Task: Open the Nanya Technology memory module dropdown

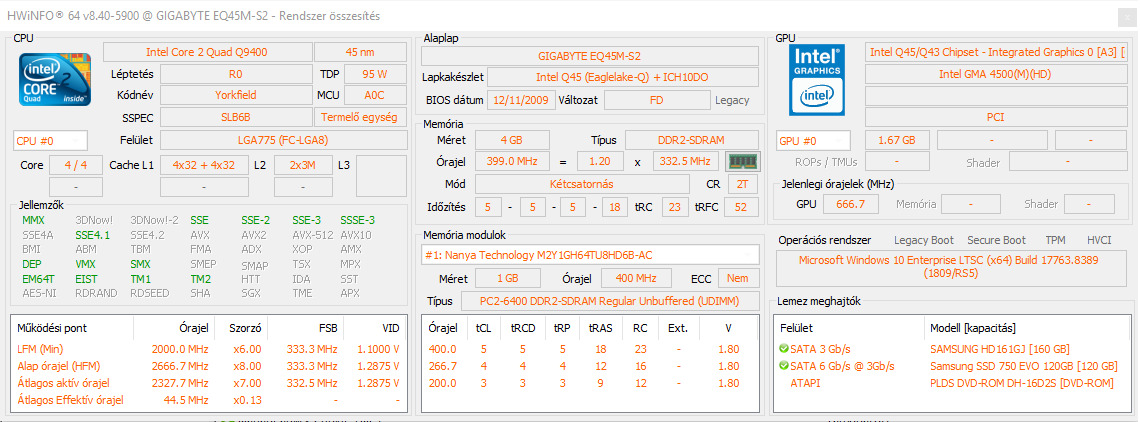Action: point(590,254)
